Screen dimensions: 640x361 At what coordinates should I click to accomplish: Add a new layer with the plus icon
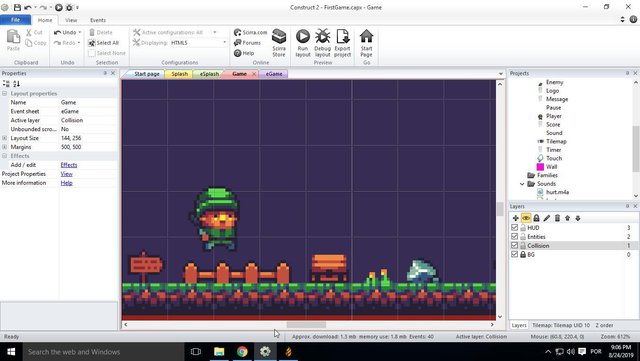[516, 218]
